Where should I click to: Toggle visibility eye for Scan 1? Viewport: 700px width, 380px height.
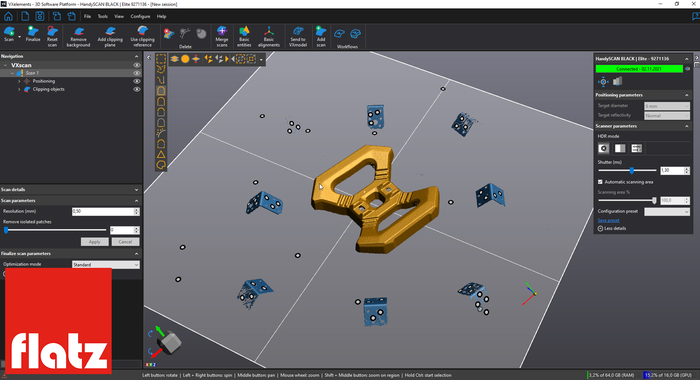click(137, 73)
